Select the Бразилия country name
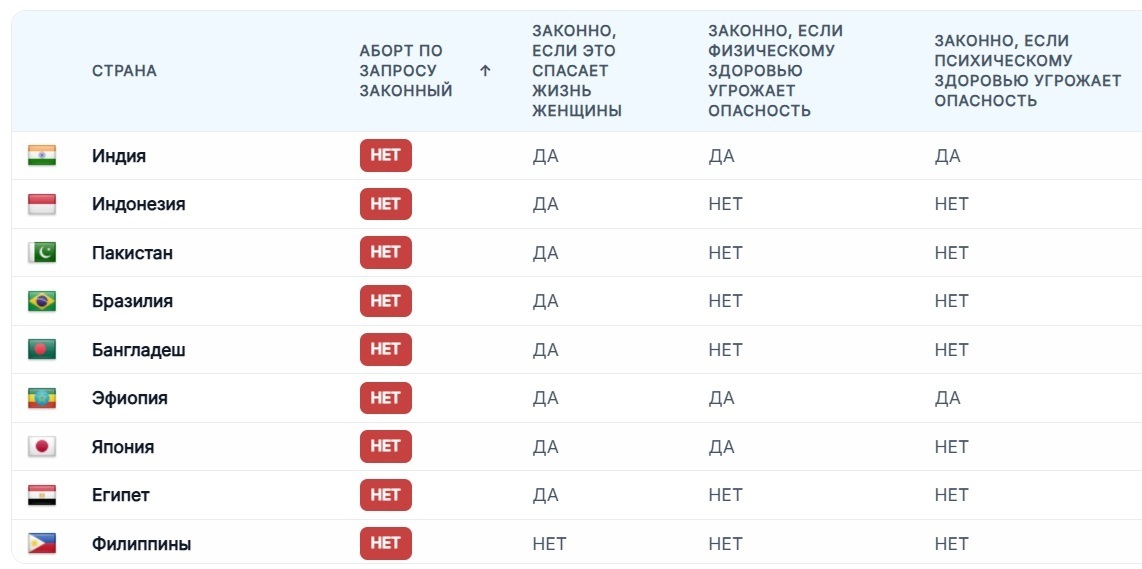Screen dimensions: 1142x569 pos(133,301)
